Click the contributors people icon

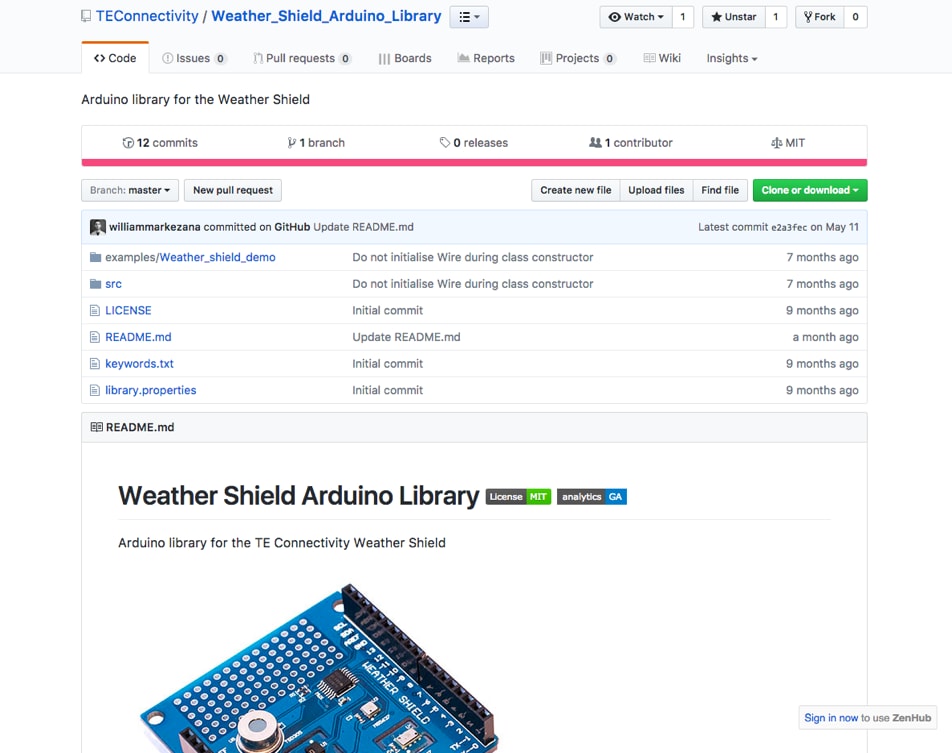click(x=594, y=142)
